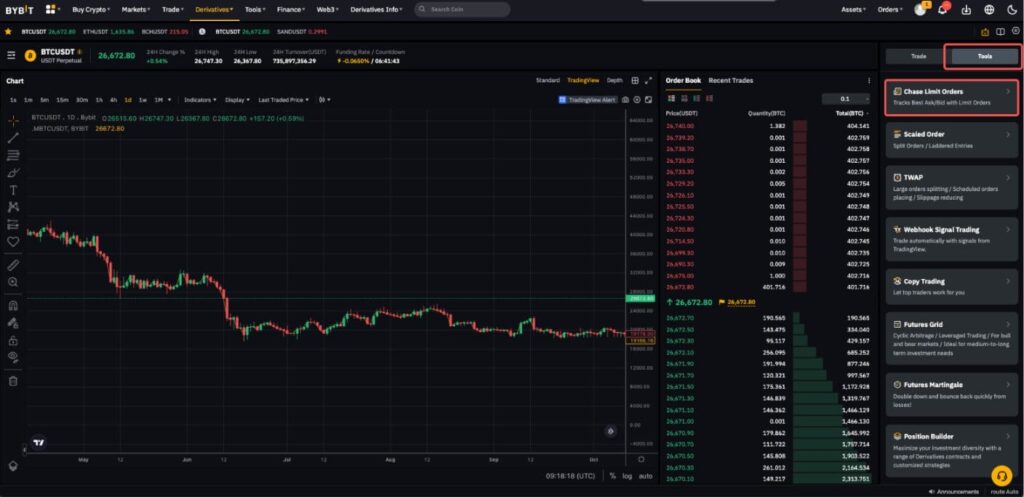Screen dimensions: 1024x497
Task: Open Futures Grid bot
Action: click(952, 338)
